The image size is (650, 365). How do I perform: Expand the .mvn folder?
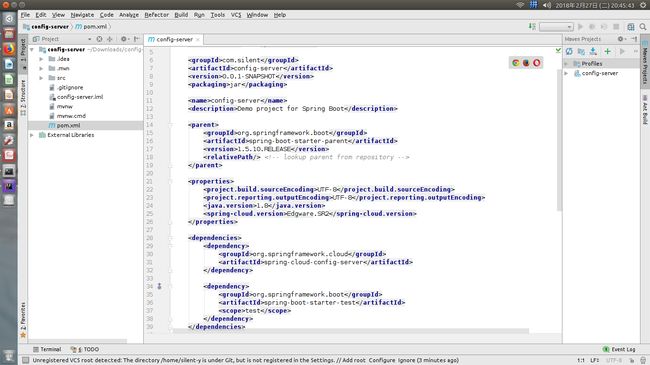[41, 68]
